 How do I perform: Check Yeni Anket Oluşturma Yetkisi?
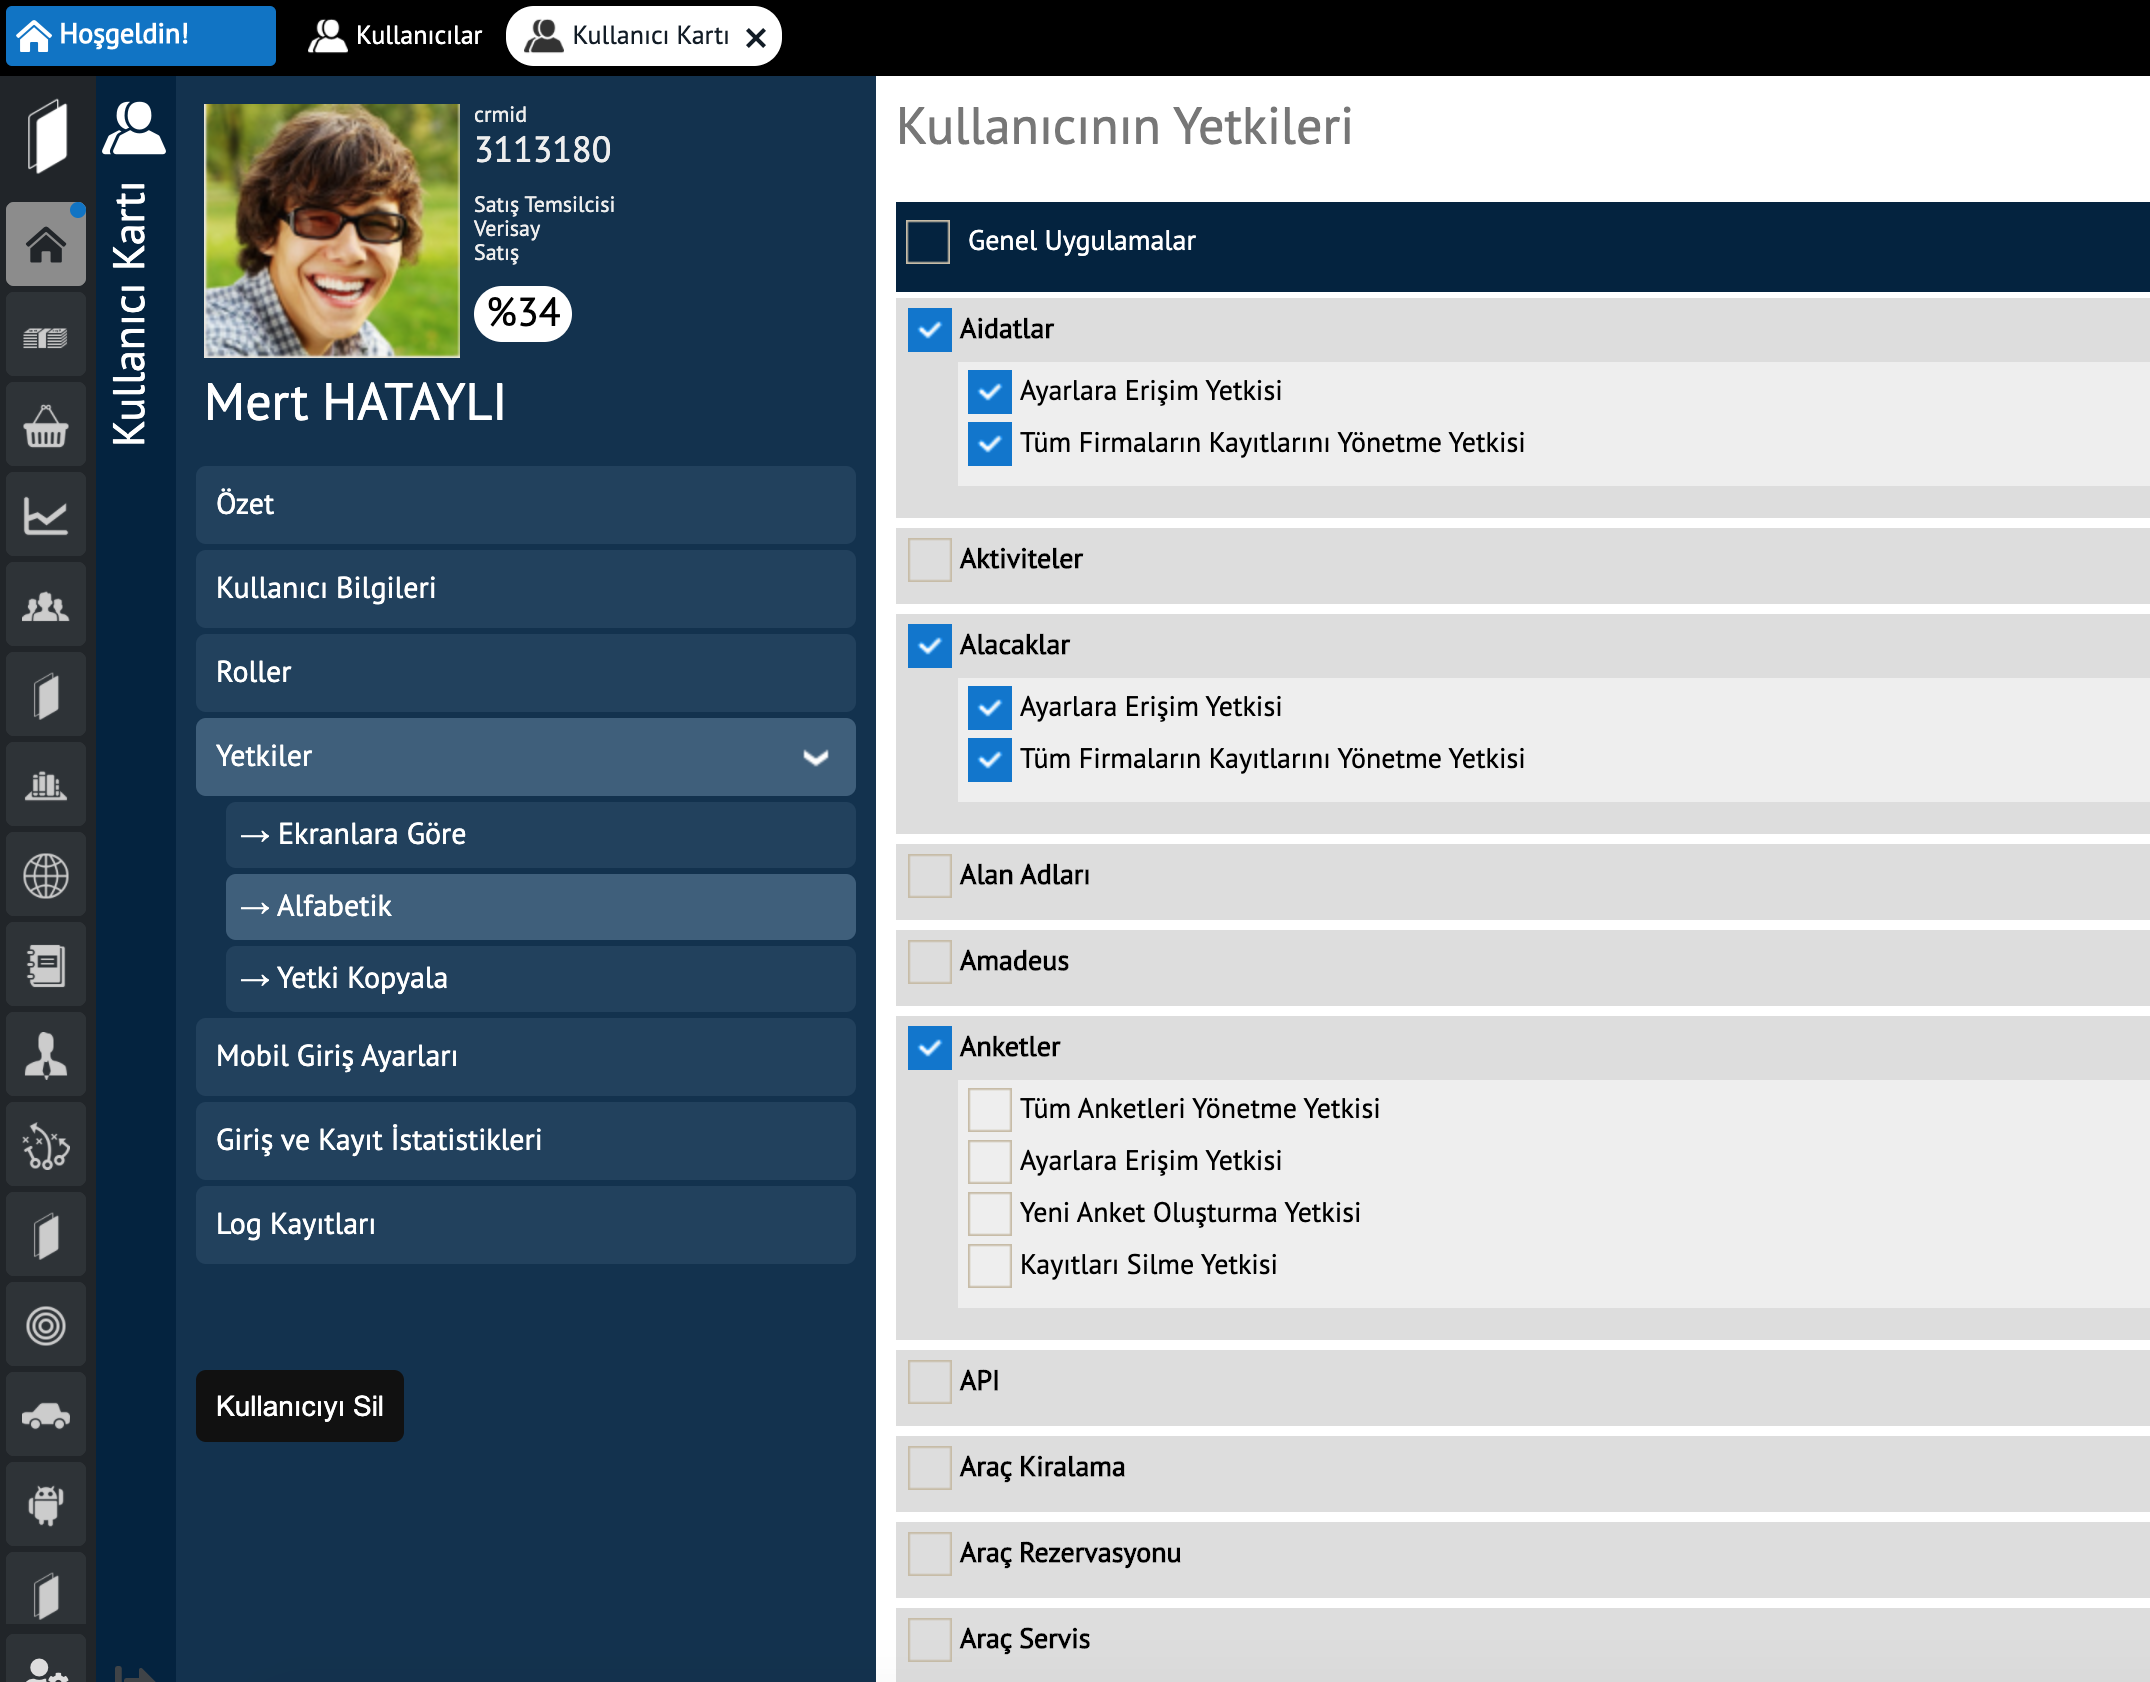pos(990,1213)
